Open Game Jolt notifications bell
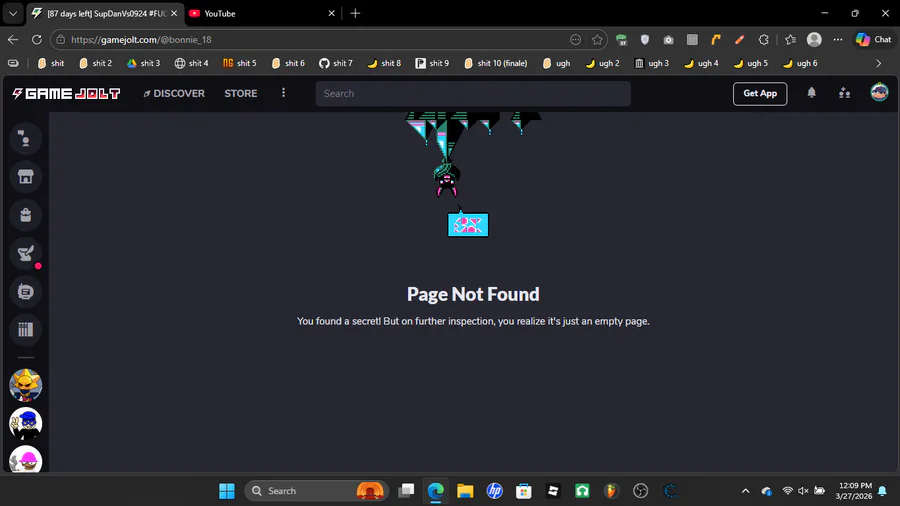900x506 pixels. click(x=811, y=92)
